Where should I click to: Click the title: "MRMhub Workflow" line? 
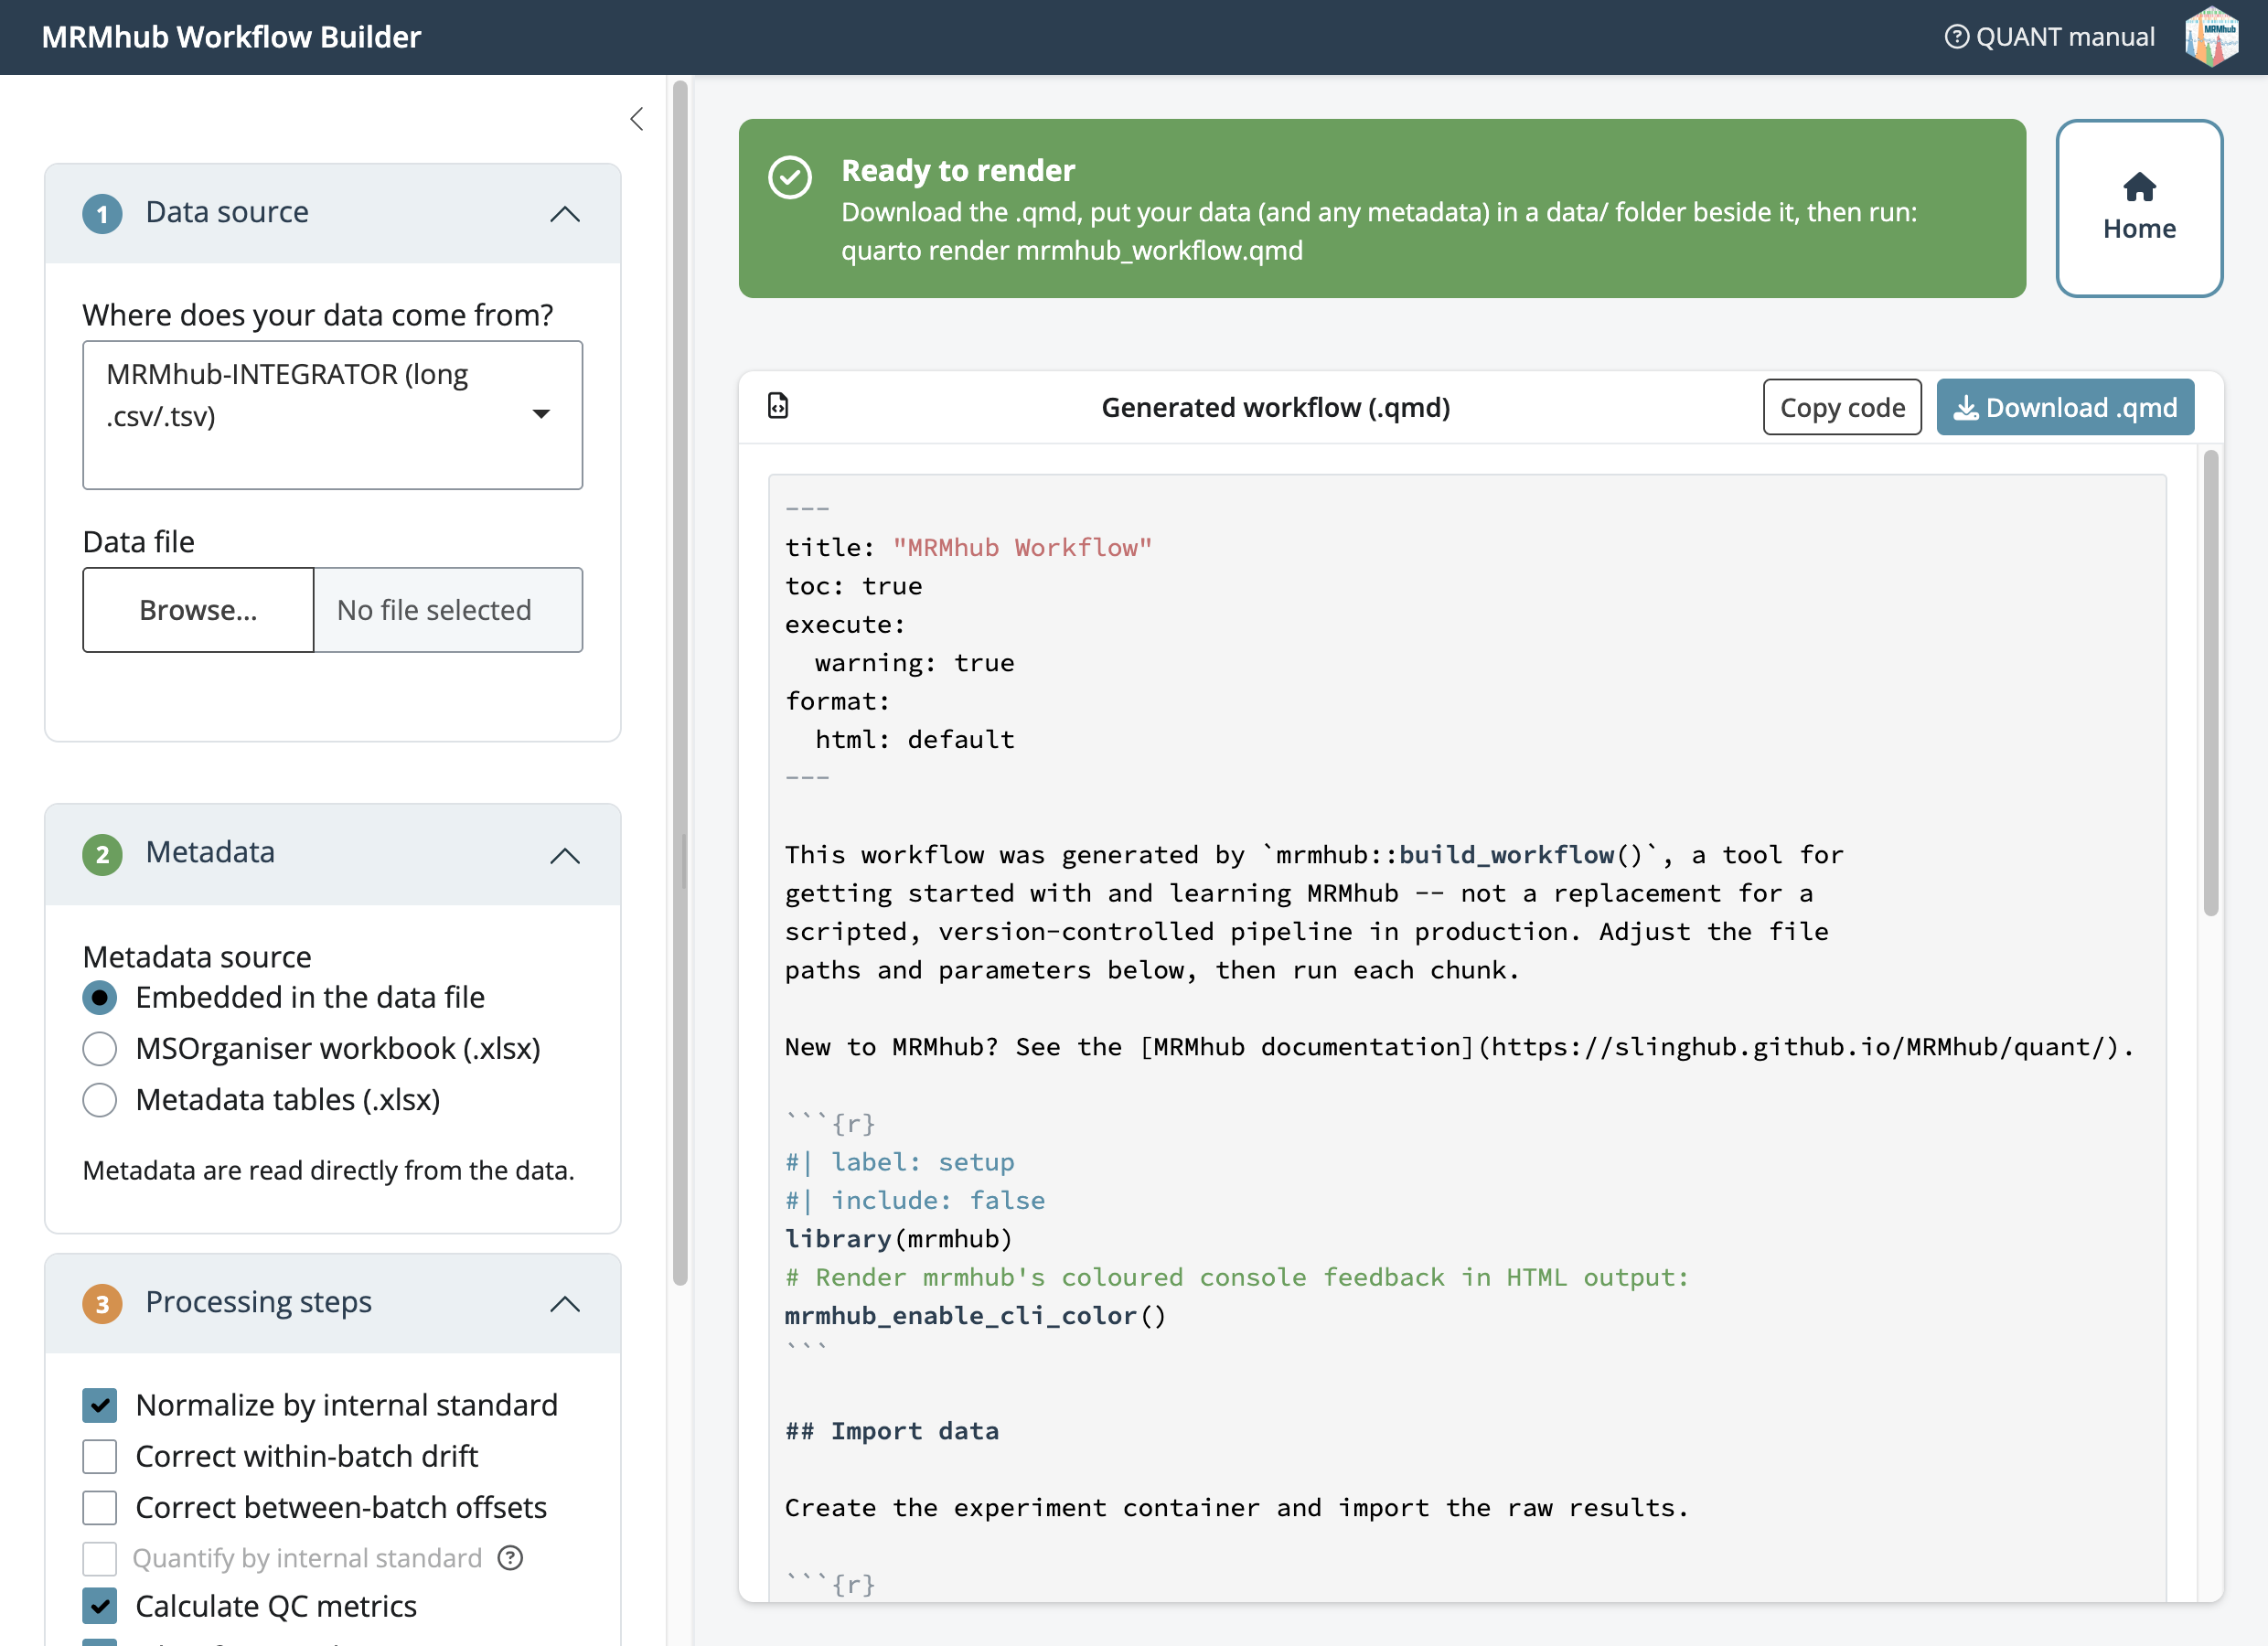(x=968, y=548)
